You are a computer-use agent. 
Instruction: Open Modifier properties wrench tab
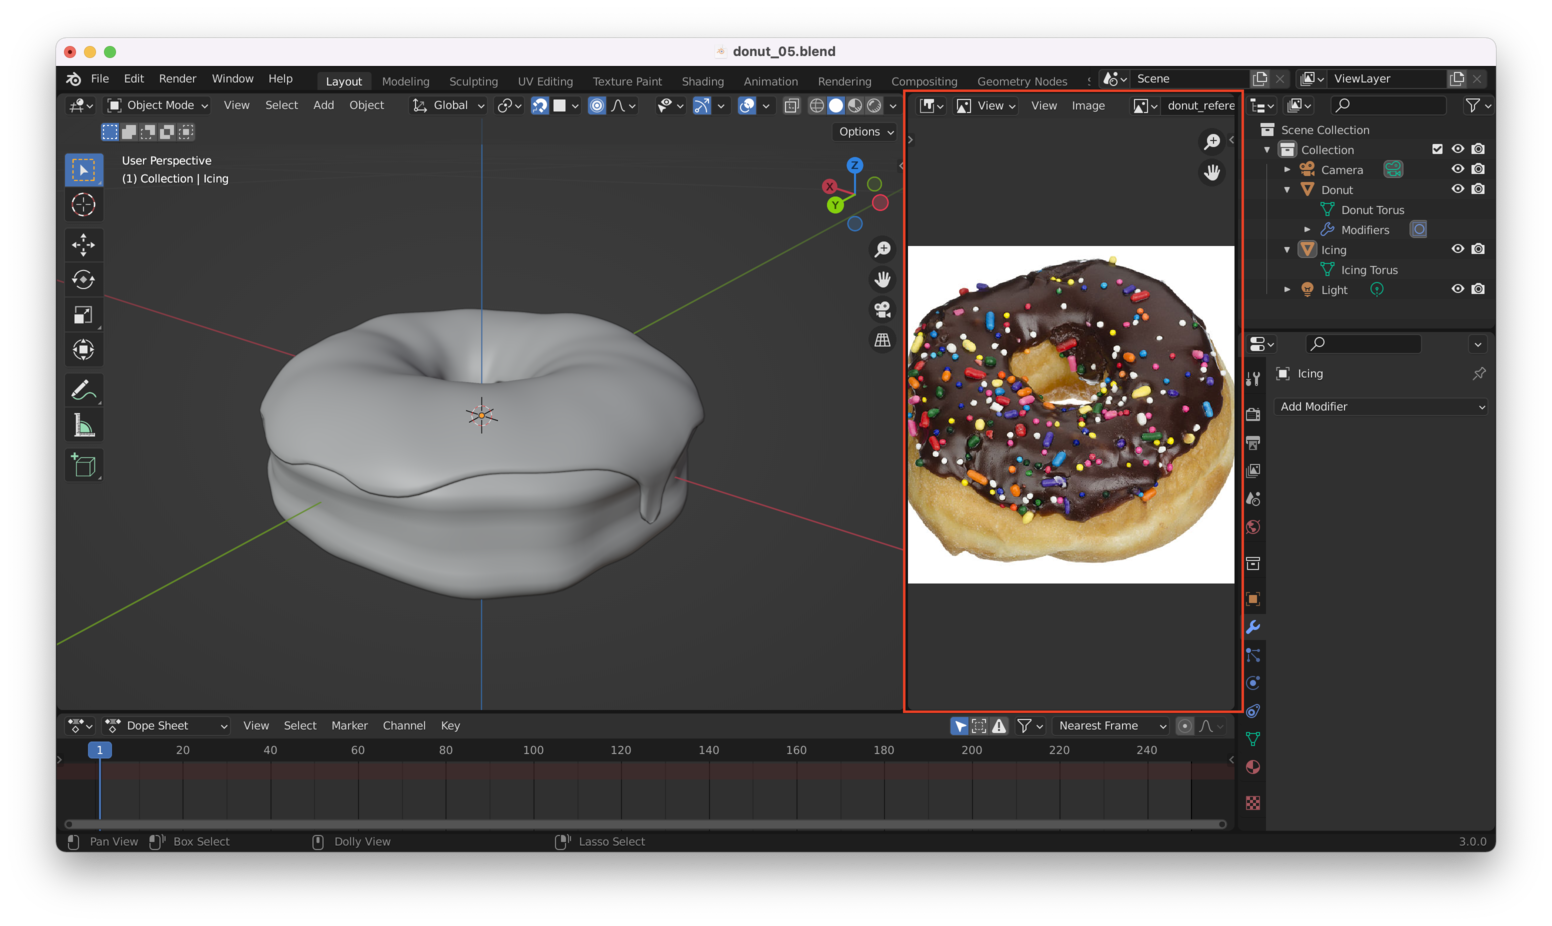[1253, 627]
